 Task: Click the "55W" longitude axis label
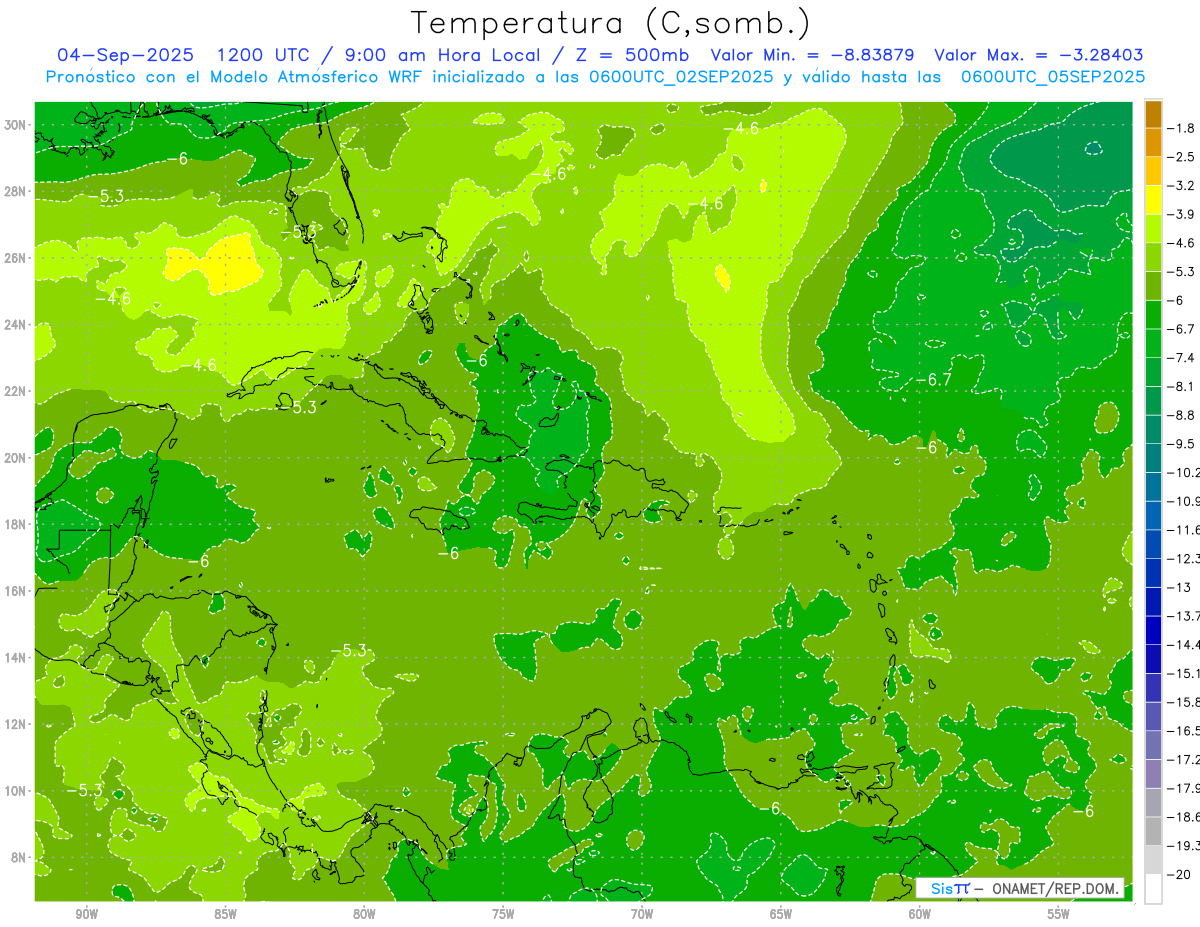(x=1060, y=915)
